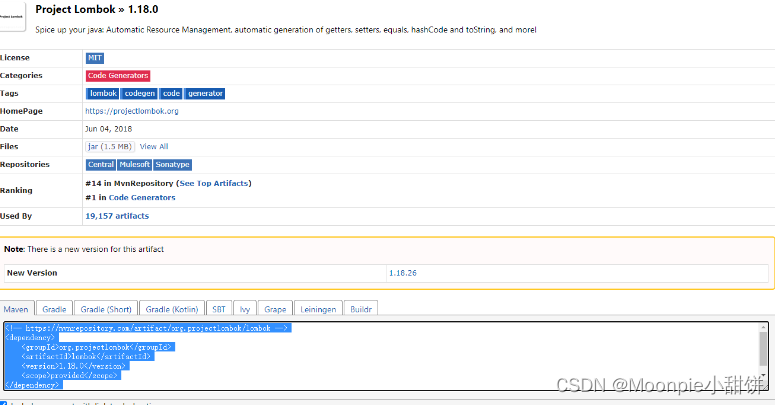The height and width of the screenshot is (405, 779).
Task: Select the codegen tag
Action: tap(139, 93)
